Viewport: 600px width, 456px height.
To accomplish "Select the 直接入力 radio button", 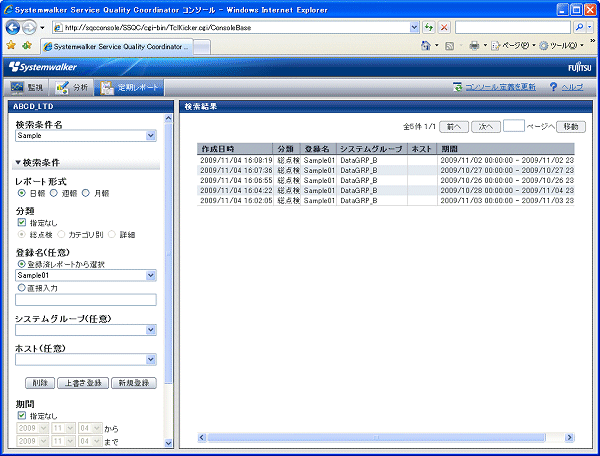I will [20, 287].
